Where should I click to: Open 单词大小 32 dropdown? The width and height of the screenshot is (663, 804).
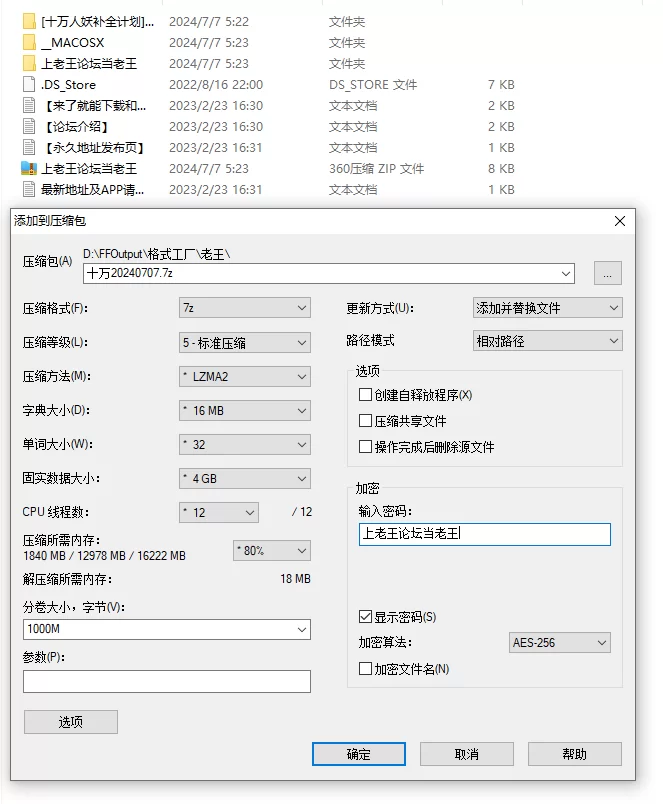pos(245,445)
